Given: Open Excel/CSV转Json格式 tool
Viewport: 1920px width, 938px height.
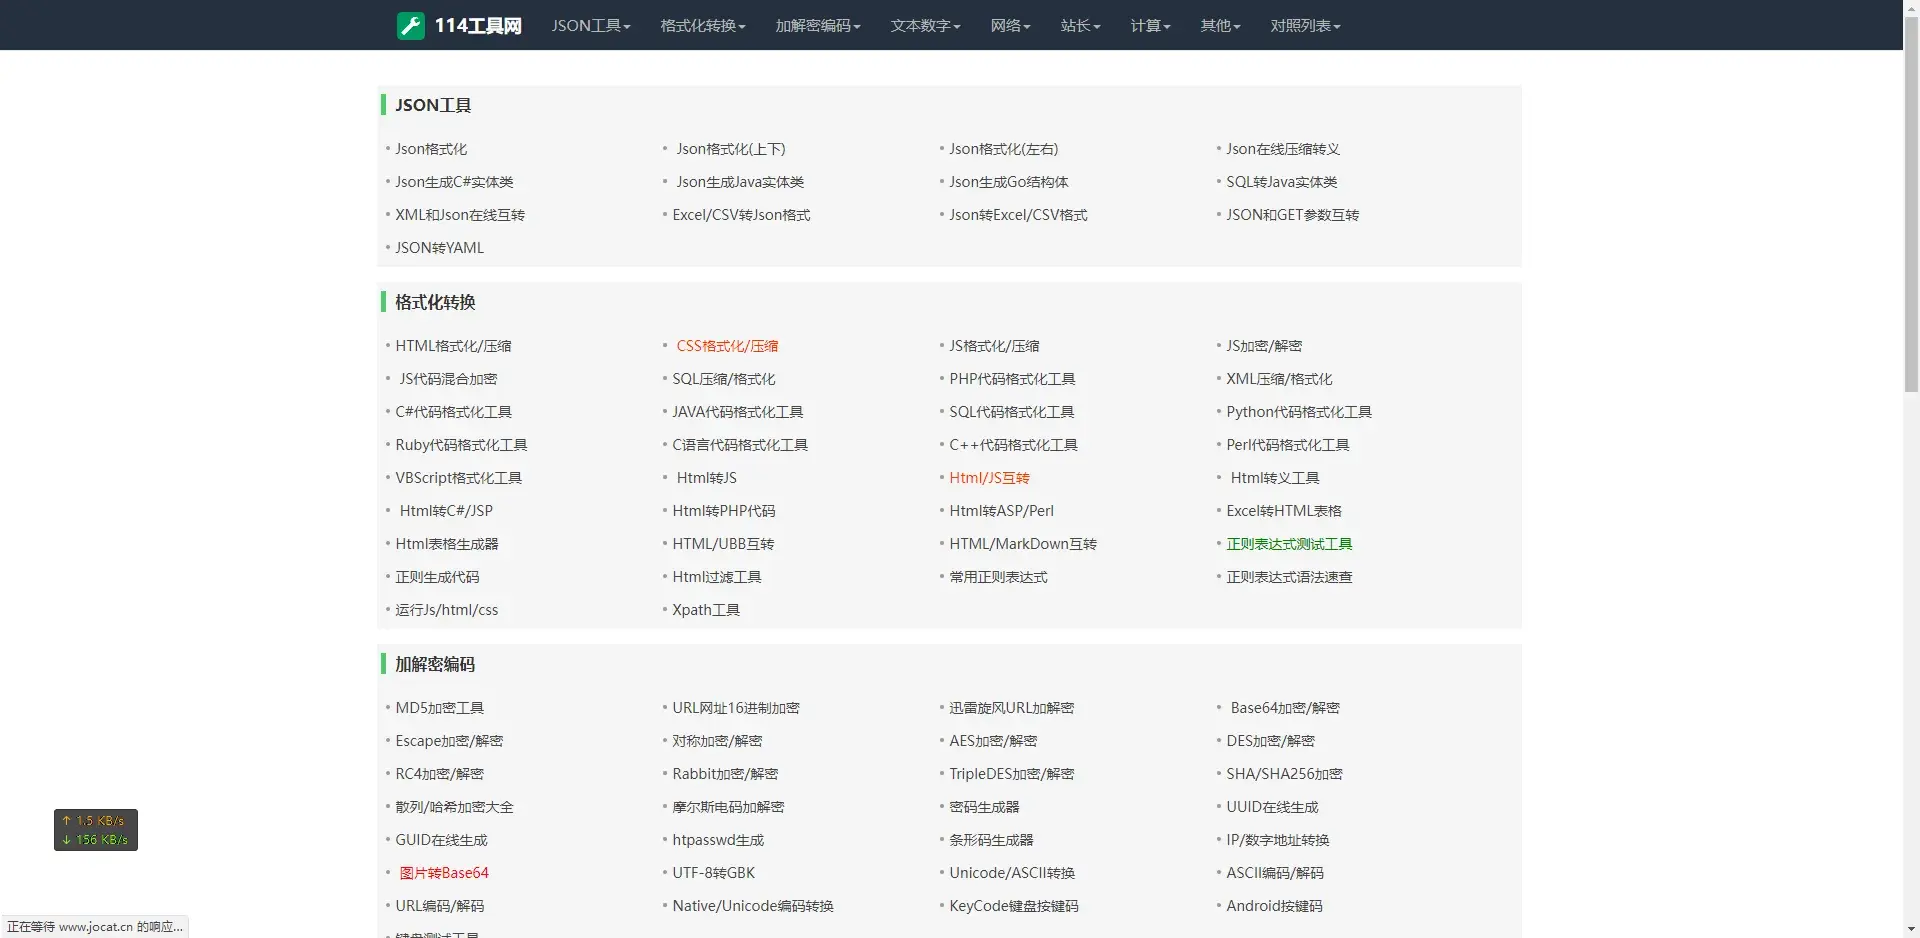Looking at the screenshot, I should 741,215.
